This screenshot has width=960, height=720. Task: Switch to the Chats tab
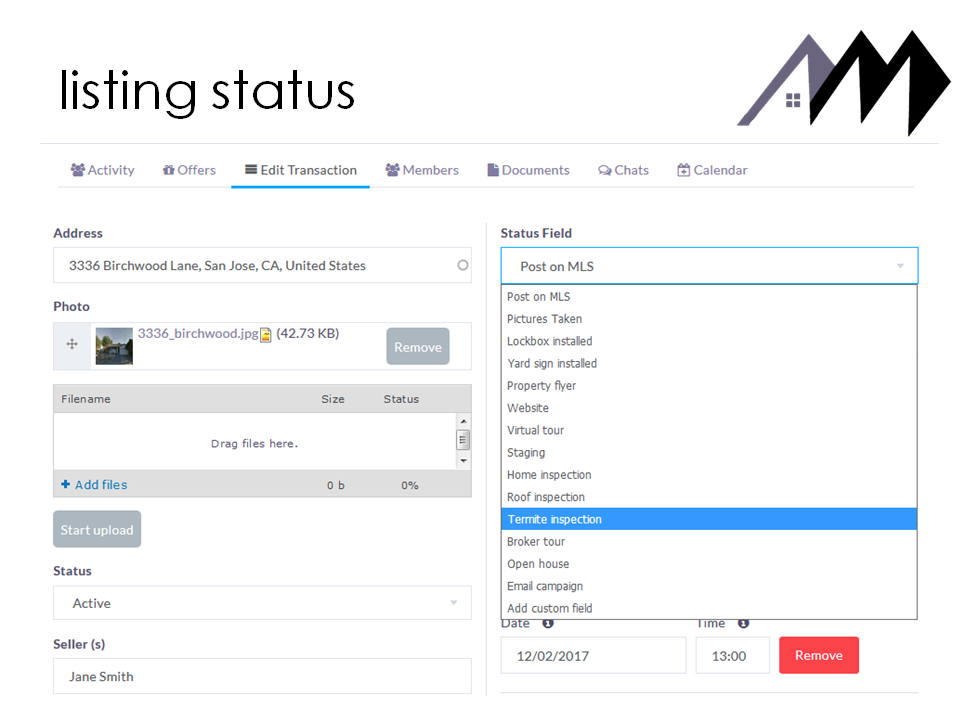pos(623,170)
